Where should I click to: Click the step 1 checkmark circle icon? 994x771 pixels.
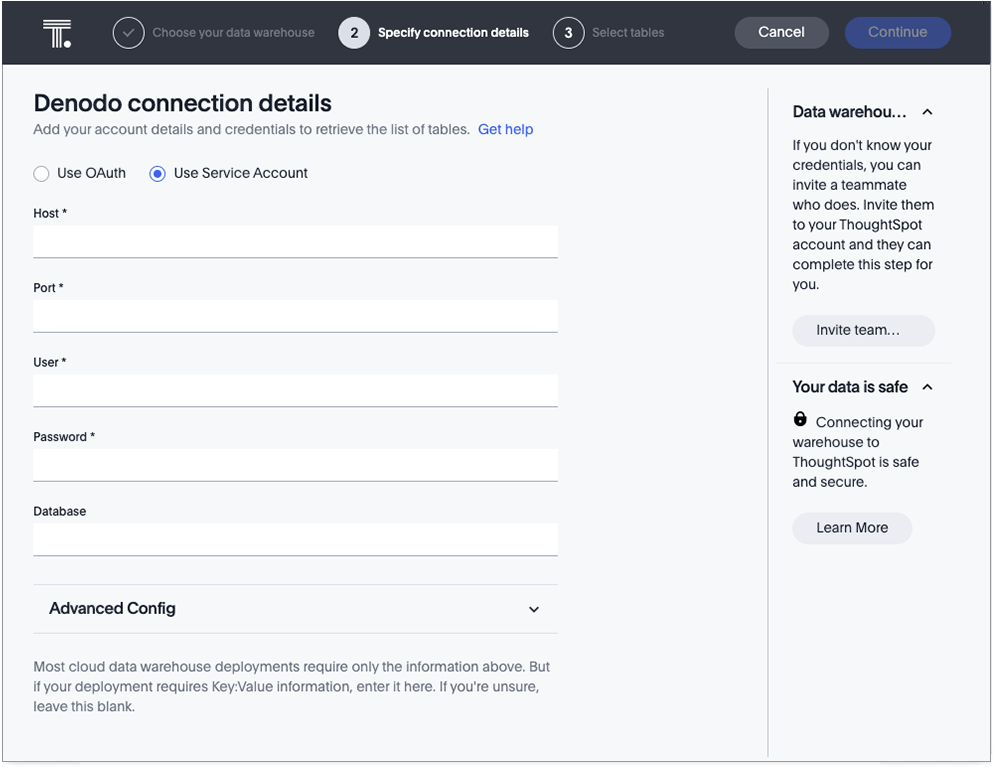tap(128, 33)
